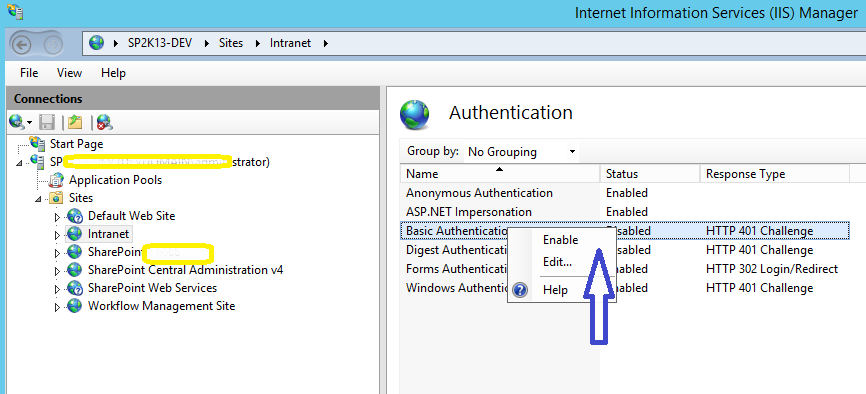
Task: Click the Start Page icon in the tree
Action: coord(38,143)
